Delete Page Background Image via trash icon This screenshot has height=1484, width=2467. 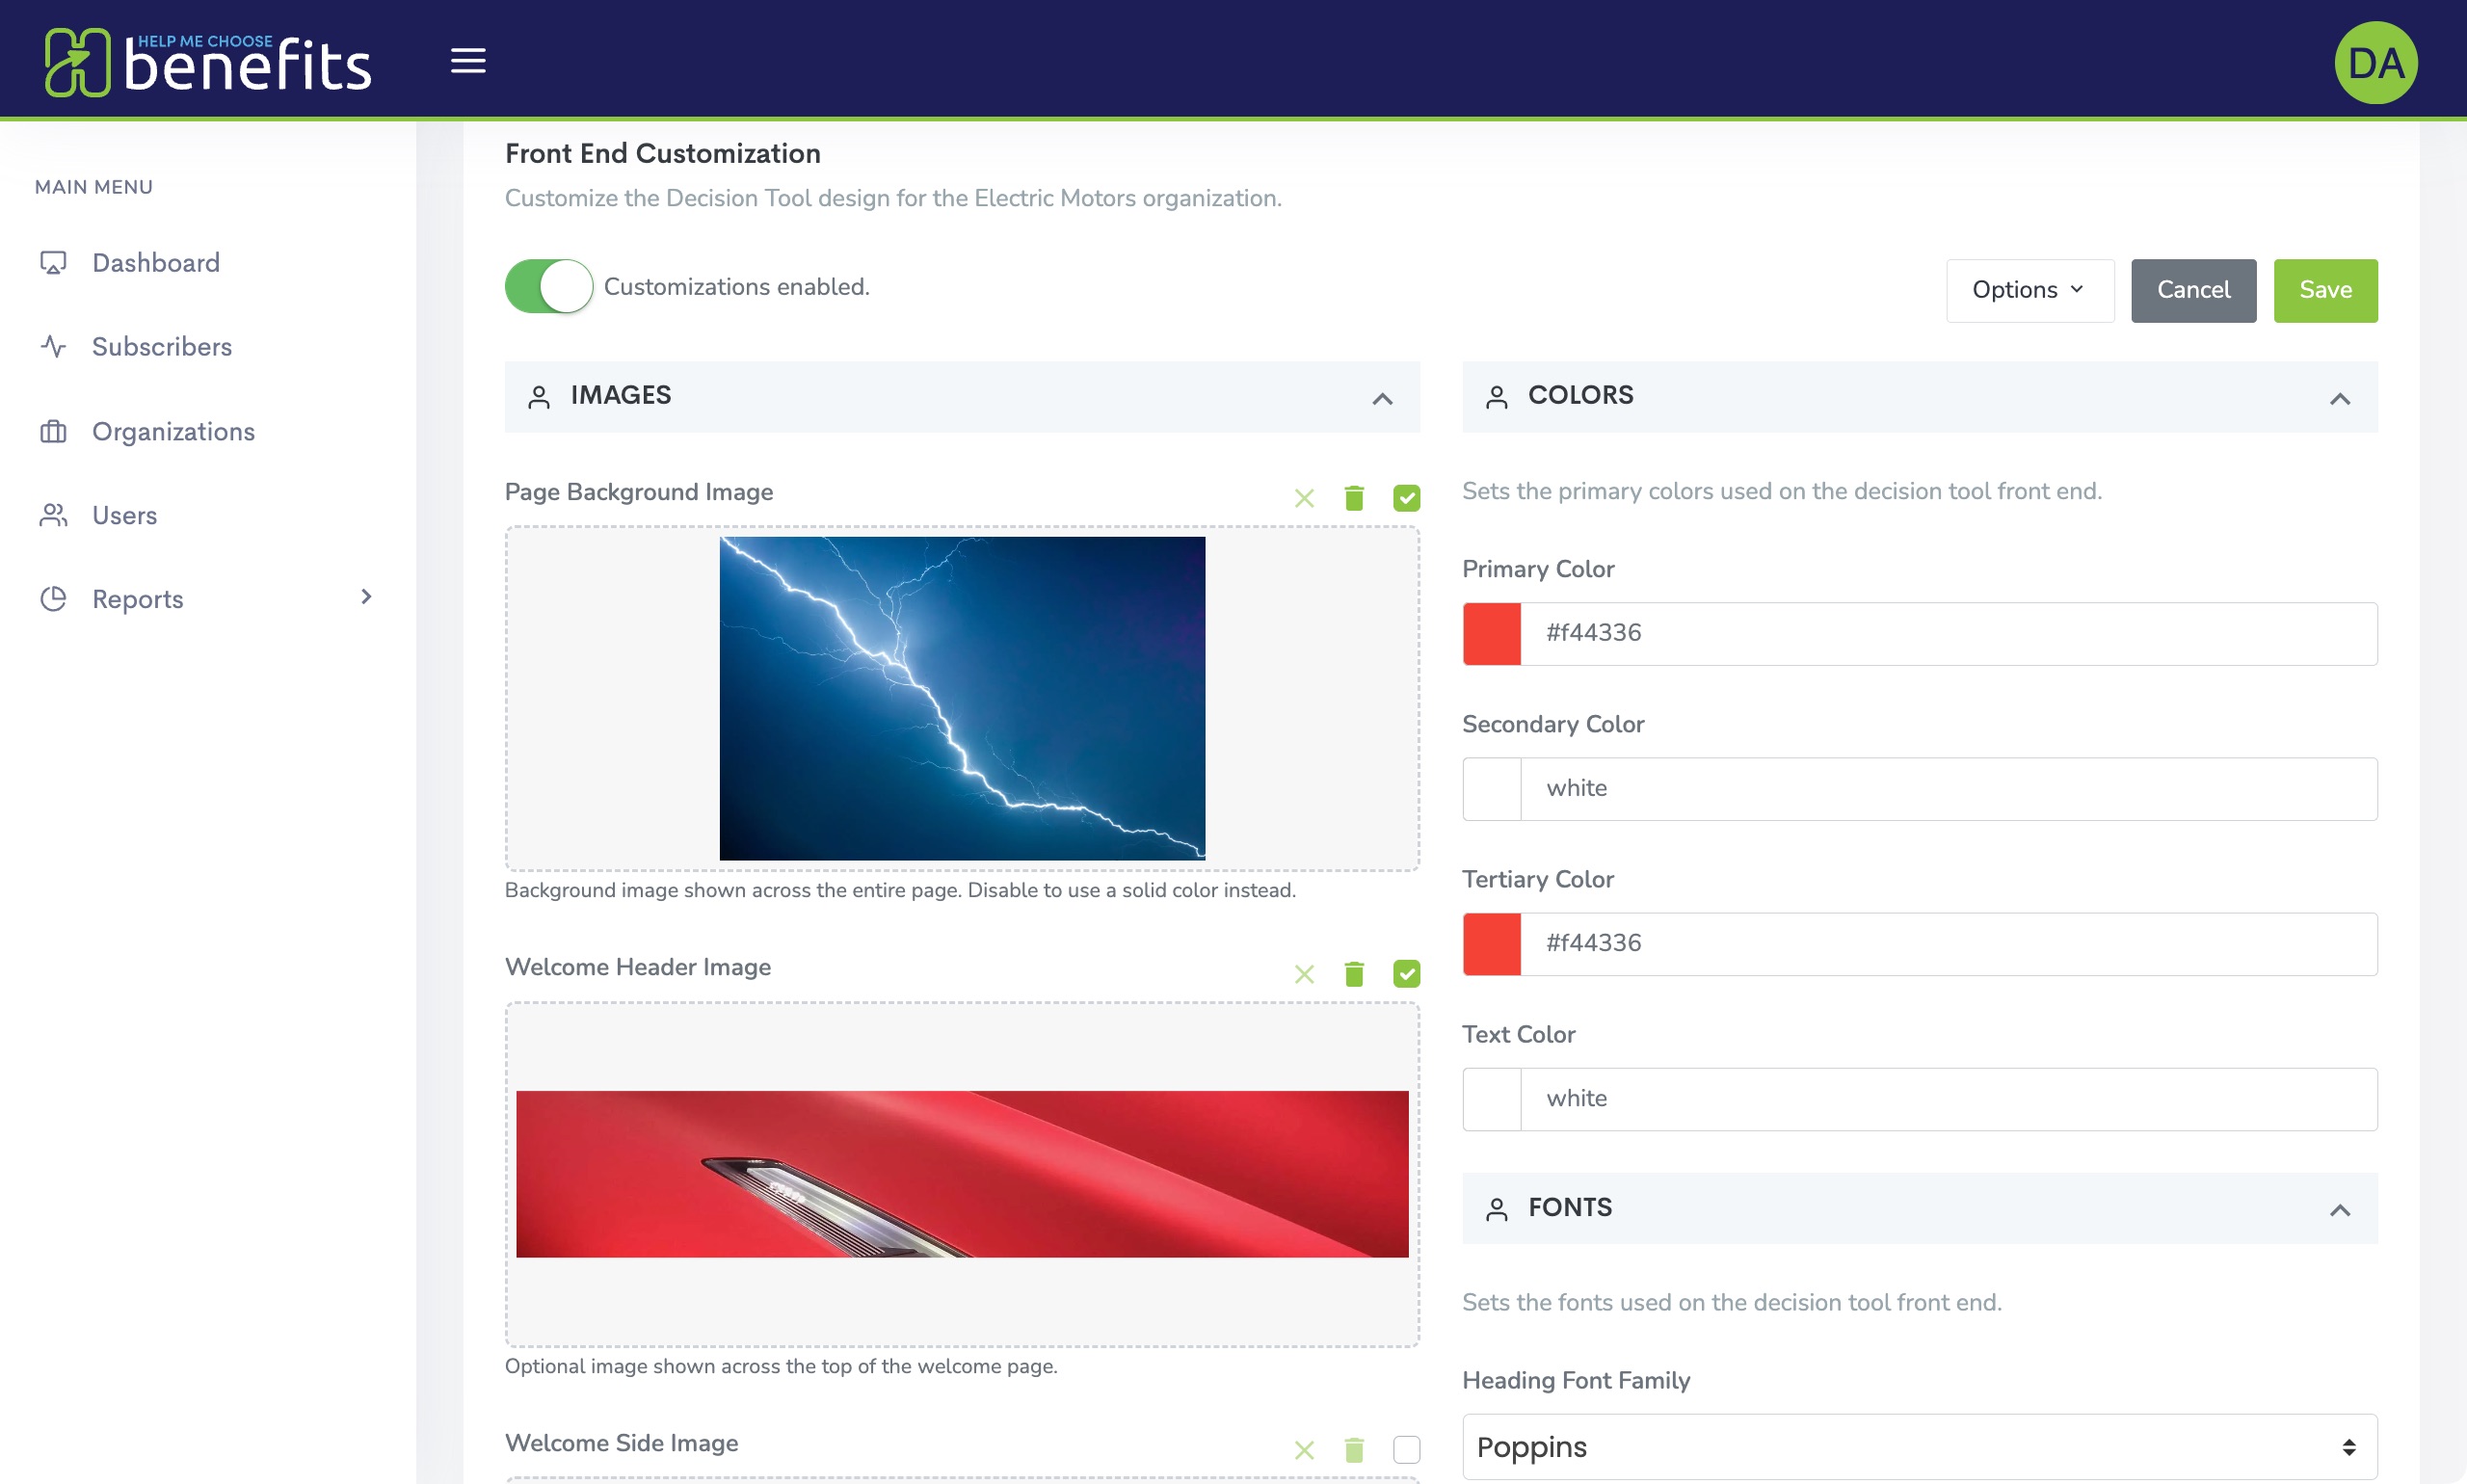1354,498
